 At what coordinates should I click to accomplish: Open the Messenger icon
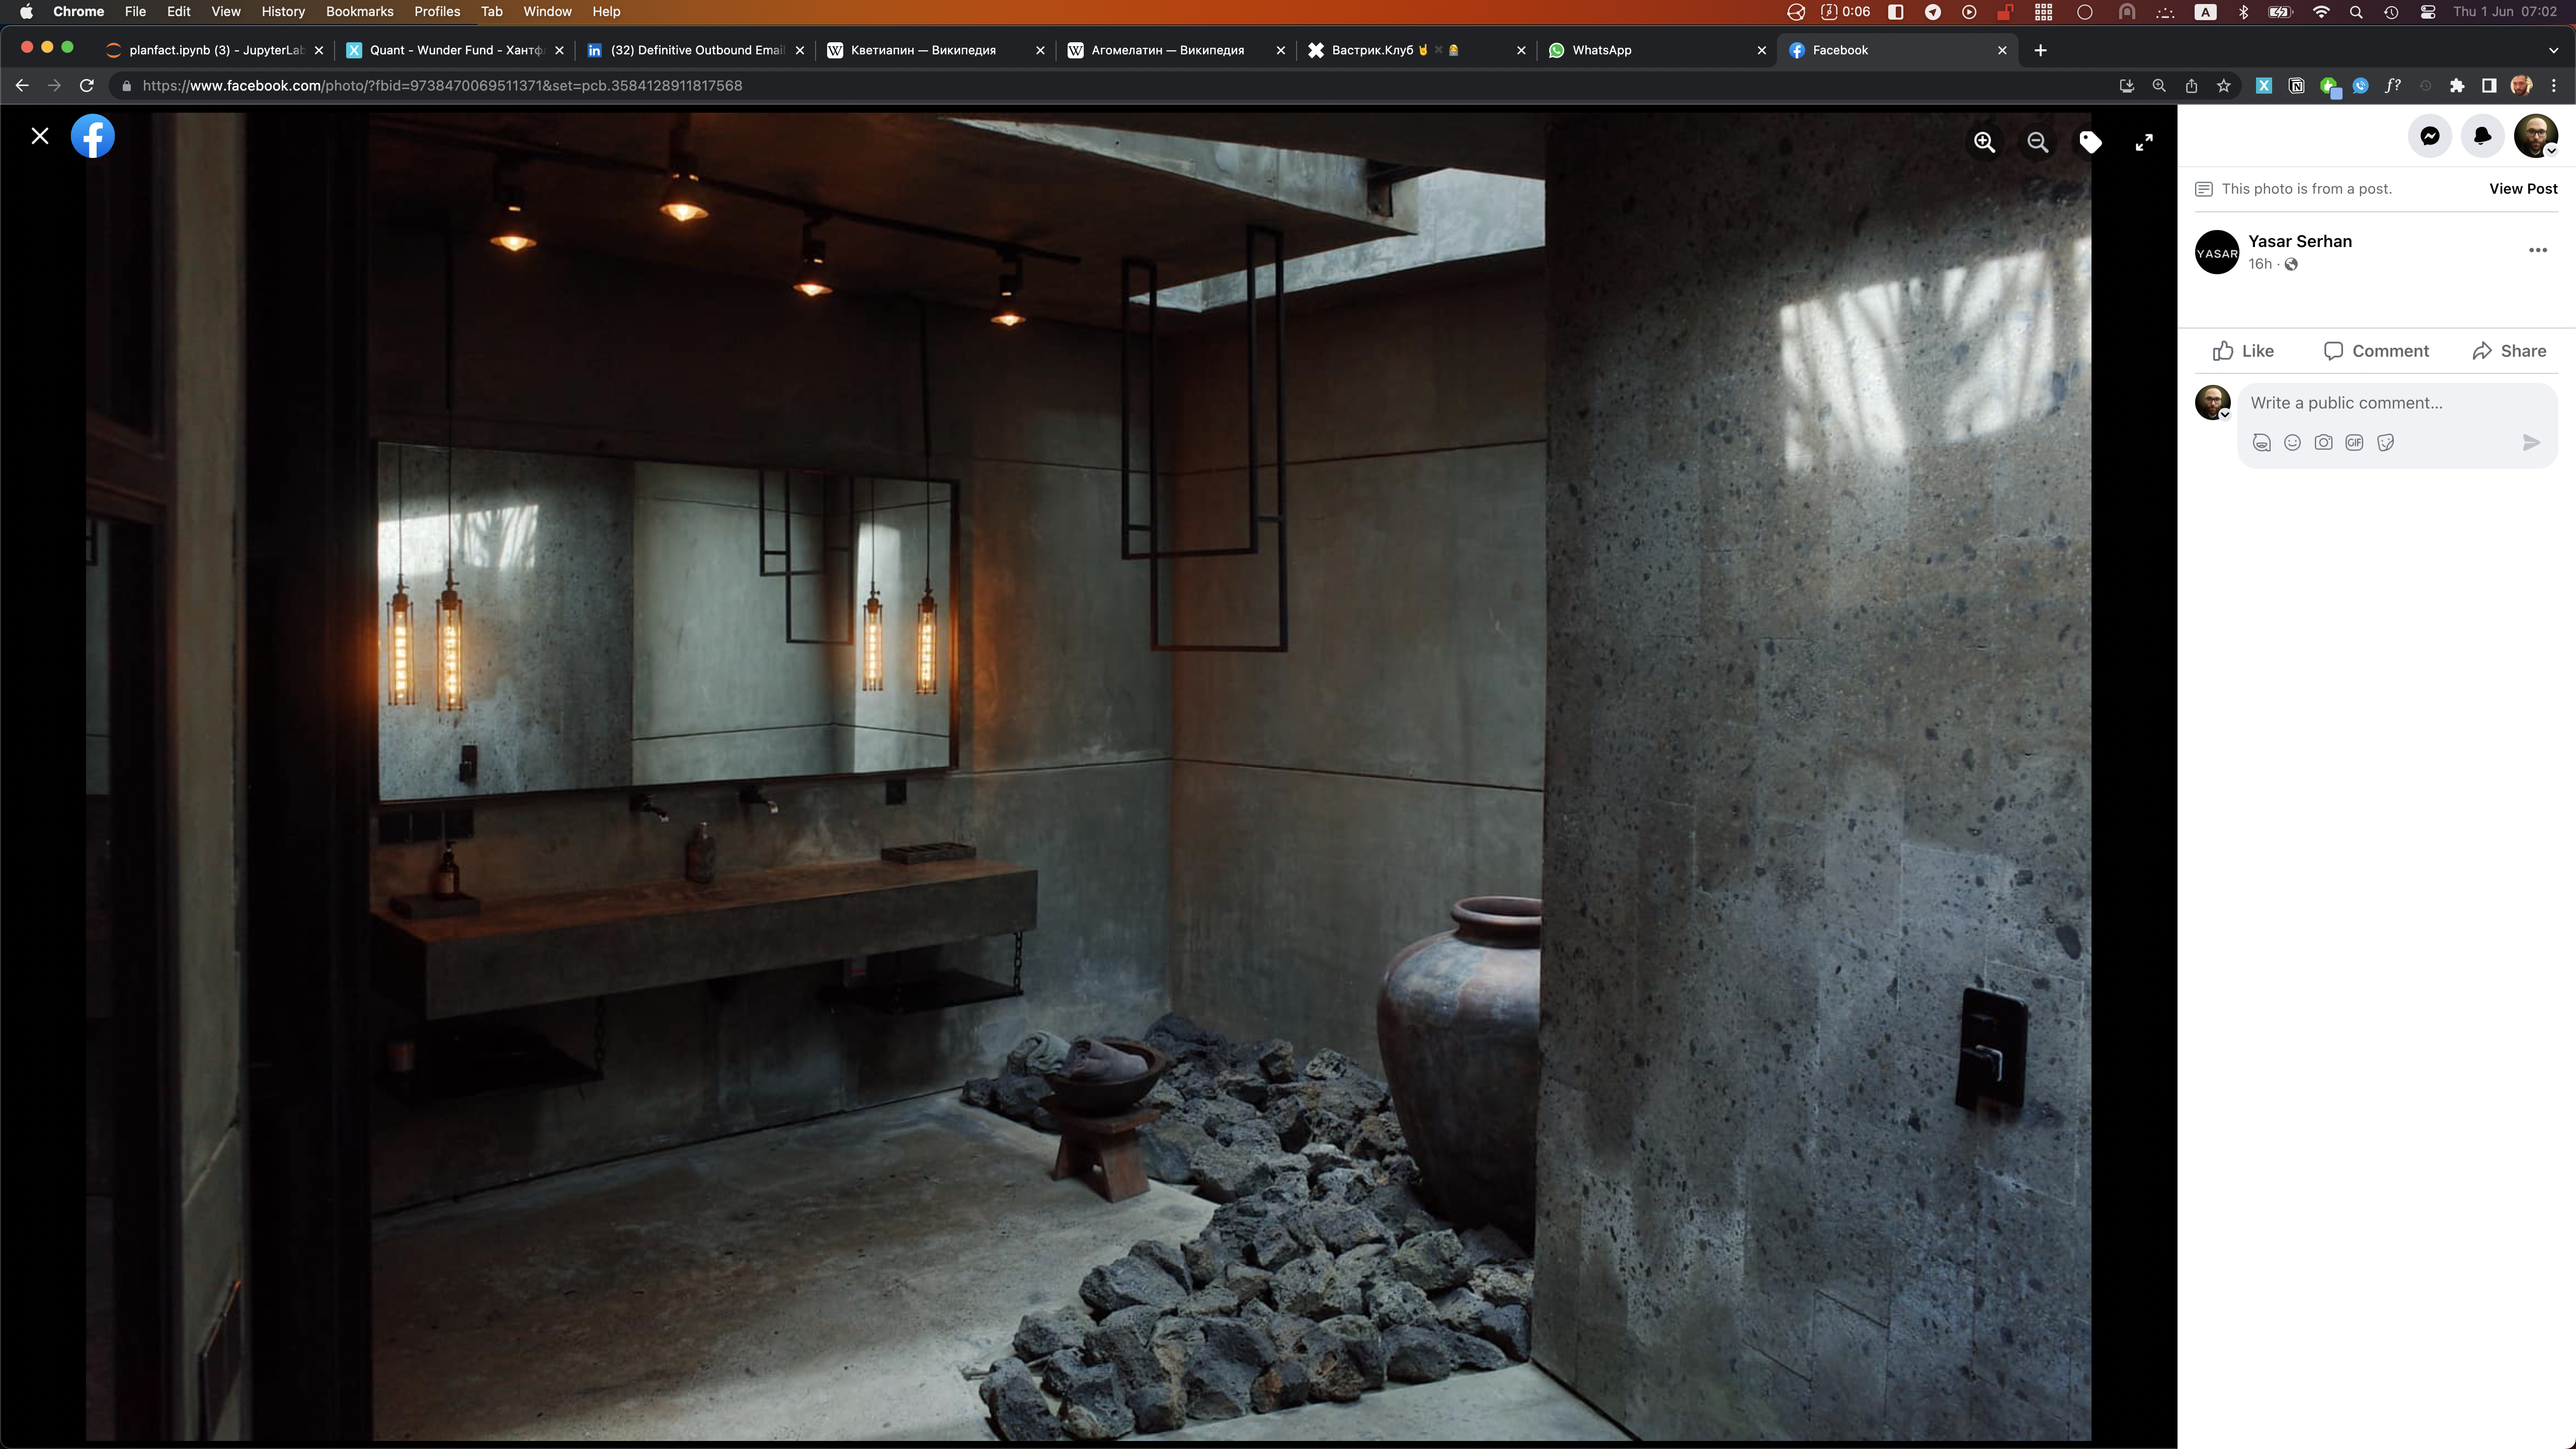tap(2429, 136)
